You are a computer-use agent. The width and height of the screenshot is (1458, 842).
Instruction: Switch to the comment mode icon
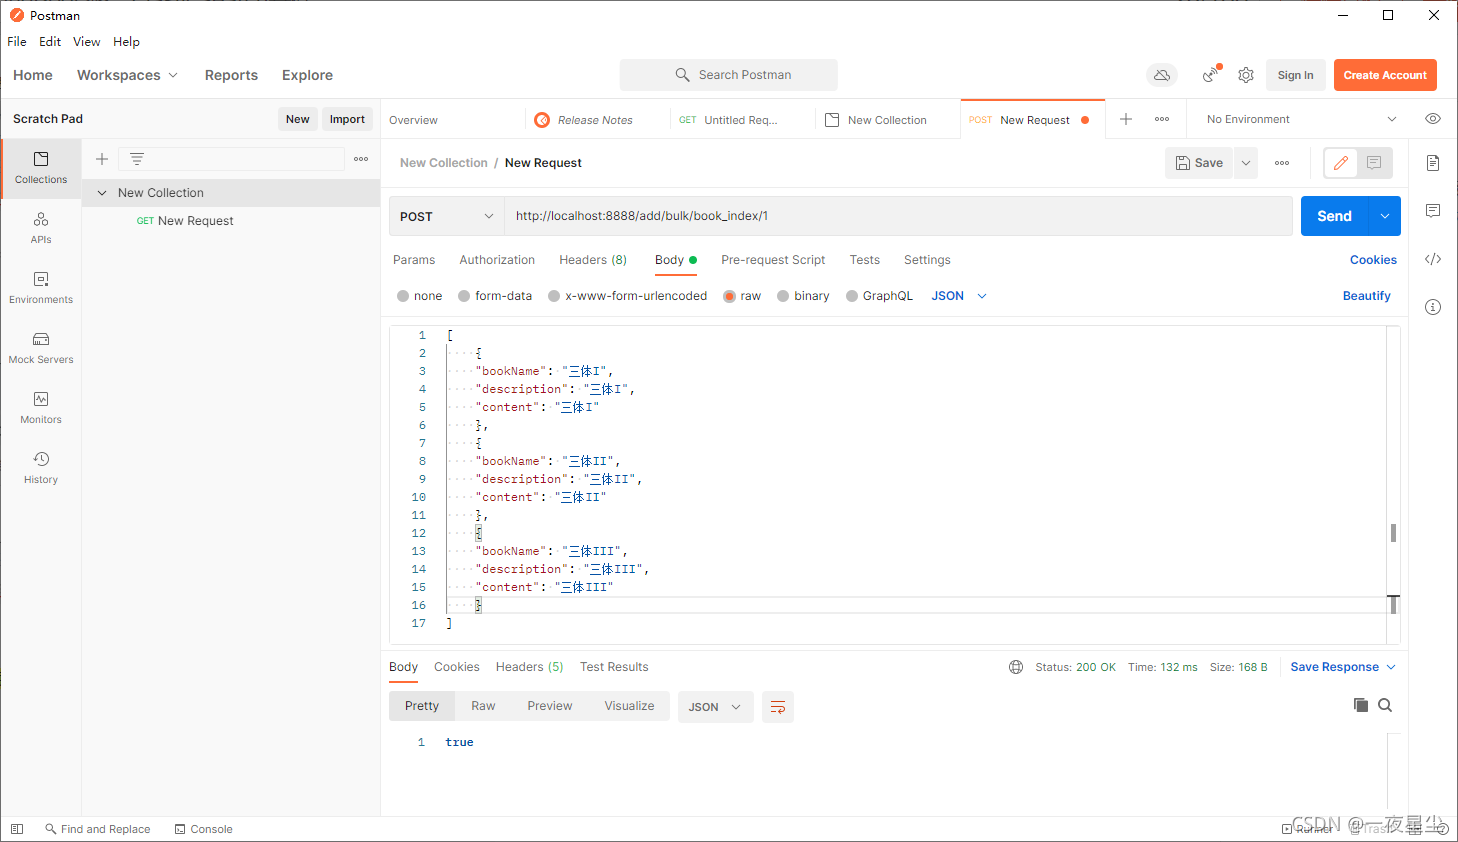[1374, 163]
